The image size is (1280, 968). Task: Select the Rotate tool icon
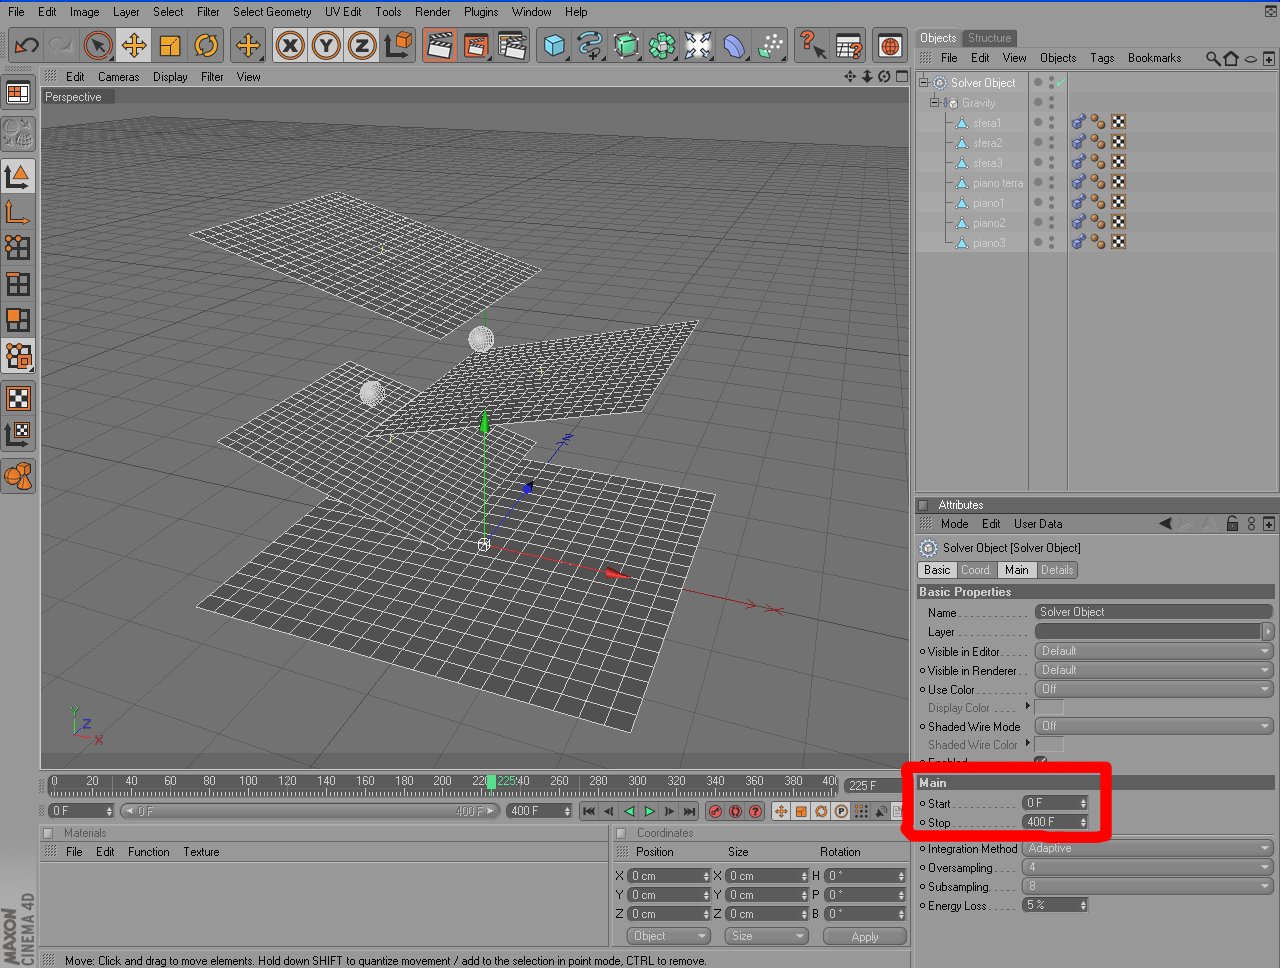(206, 45)
